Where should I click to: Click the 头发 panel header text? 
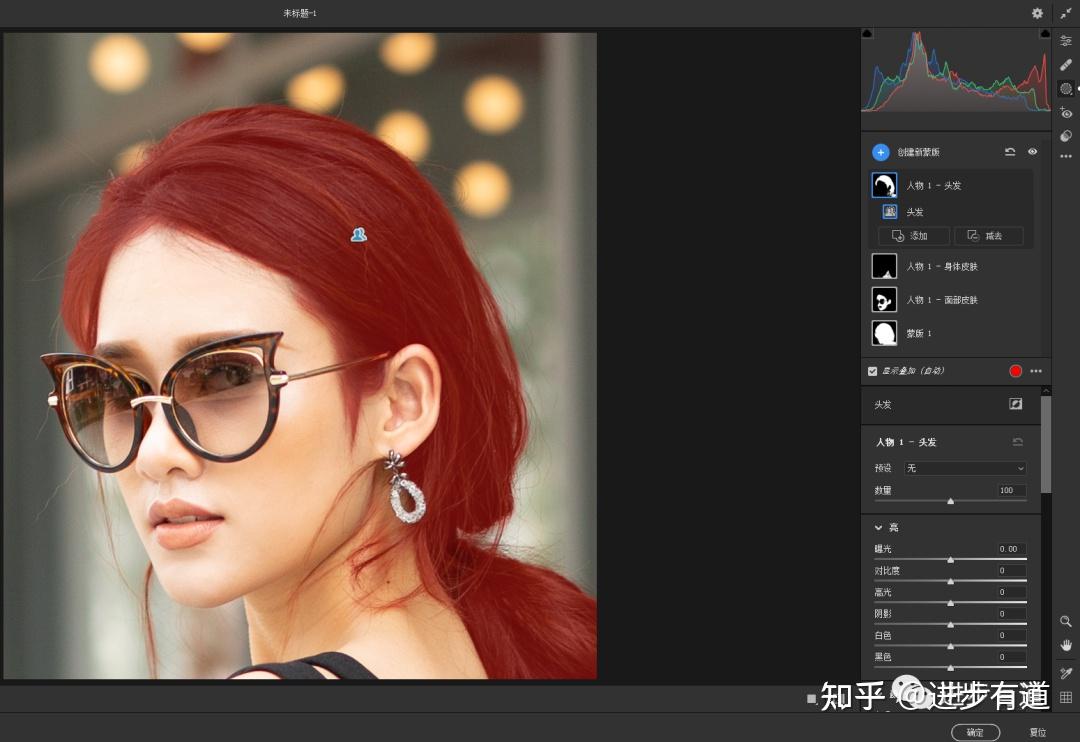[882, 404]
